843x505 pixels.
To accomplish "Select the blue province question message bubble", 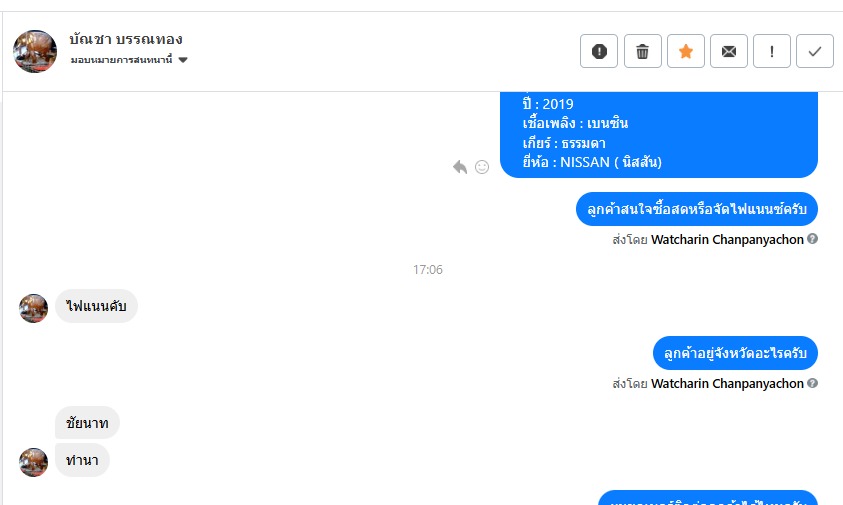I will pyautogui.click(x=735, y=353).
